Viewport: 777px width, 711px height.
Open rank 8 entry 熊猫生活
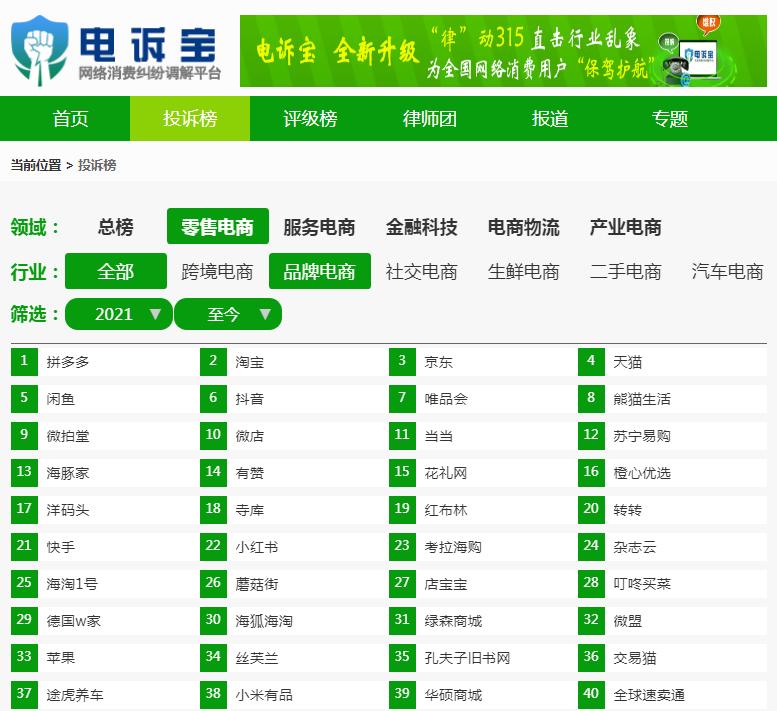642,399
